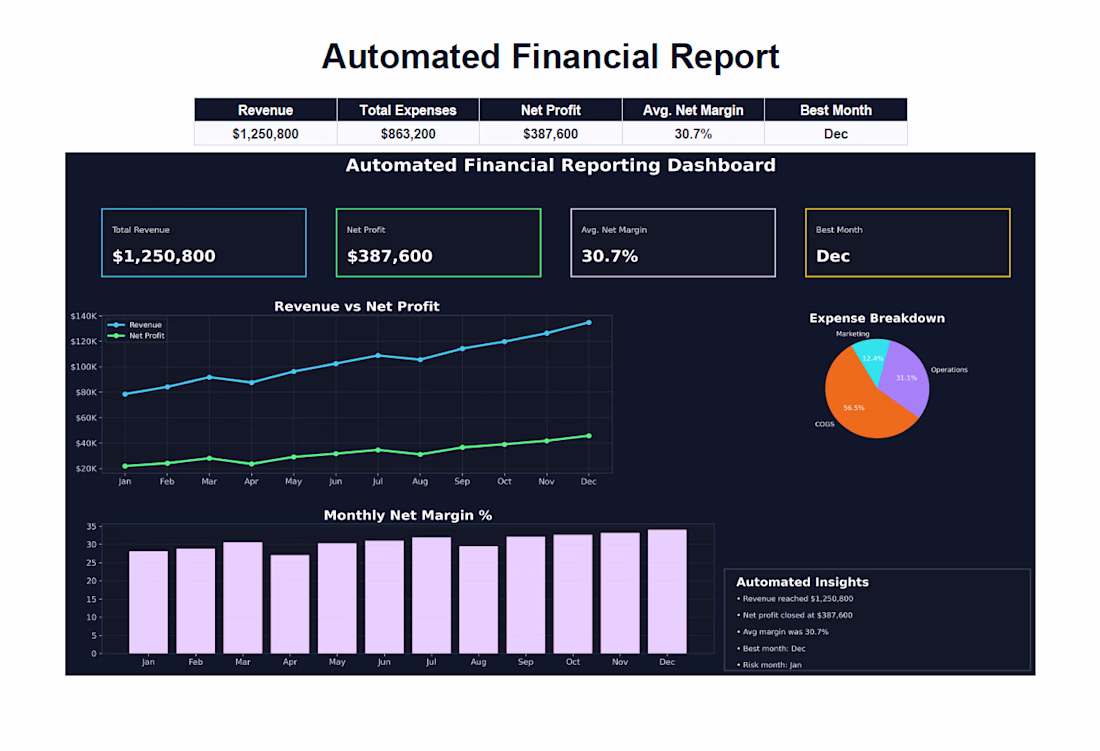Click the April revenue data point
This screenshot has height=751, width=1100.
point(252,383)
